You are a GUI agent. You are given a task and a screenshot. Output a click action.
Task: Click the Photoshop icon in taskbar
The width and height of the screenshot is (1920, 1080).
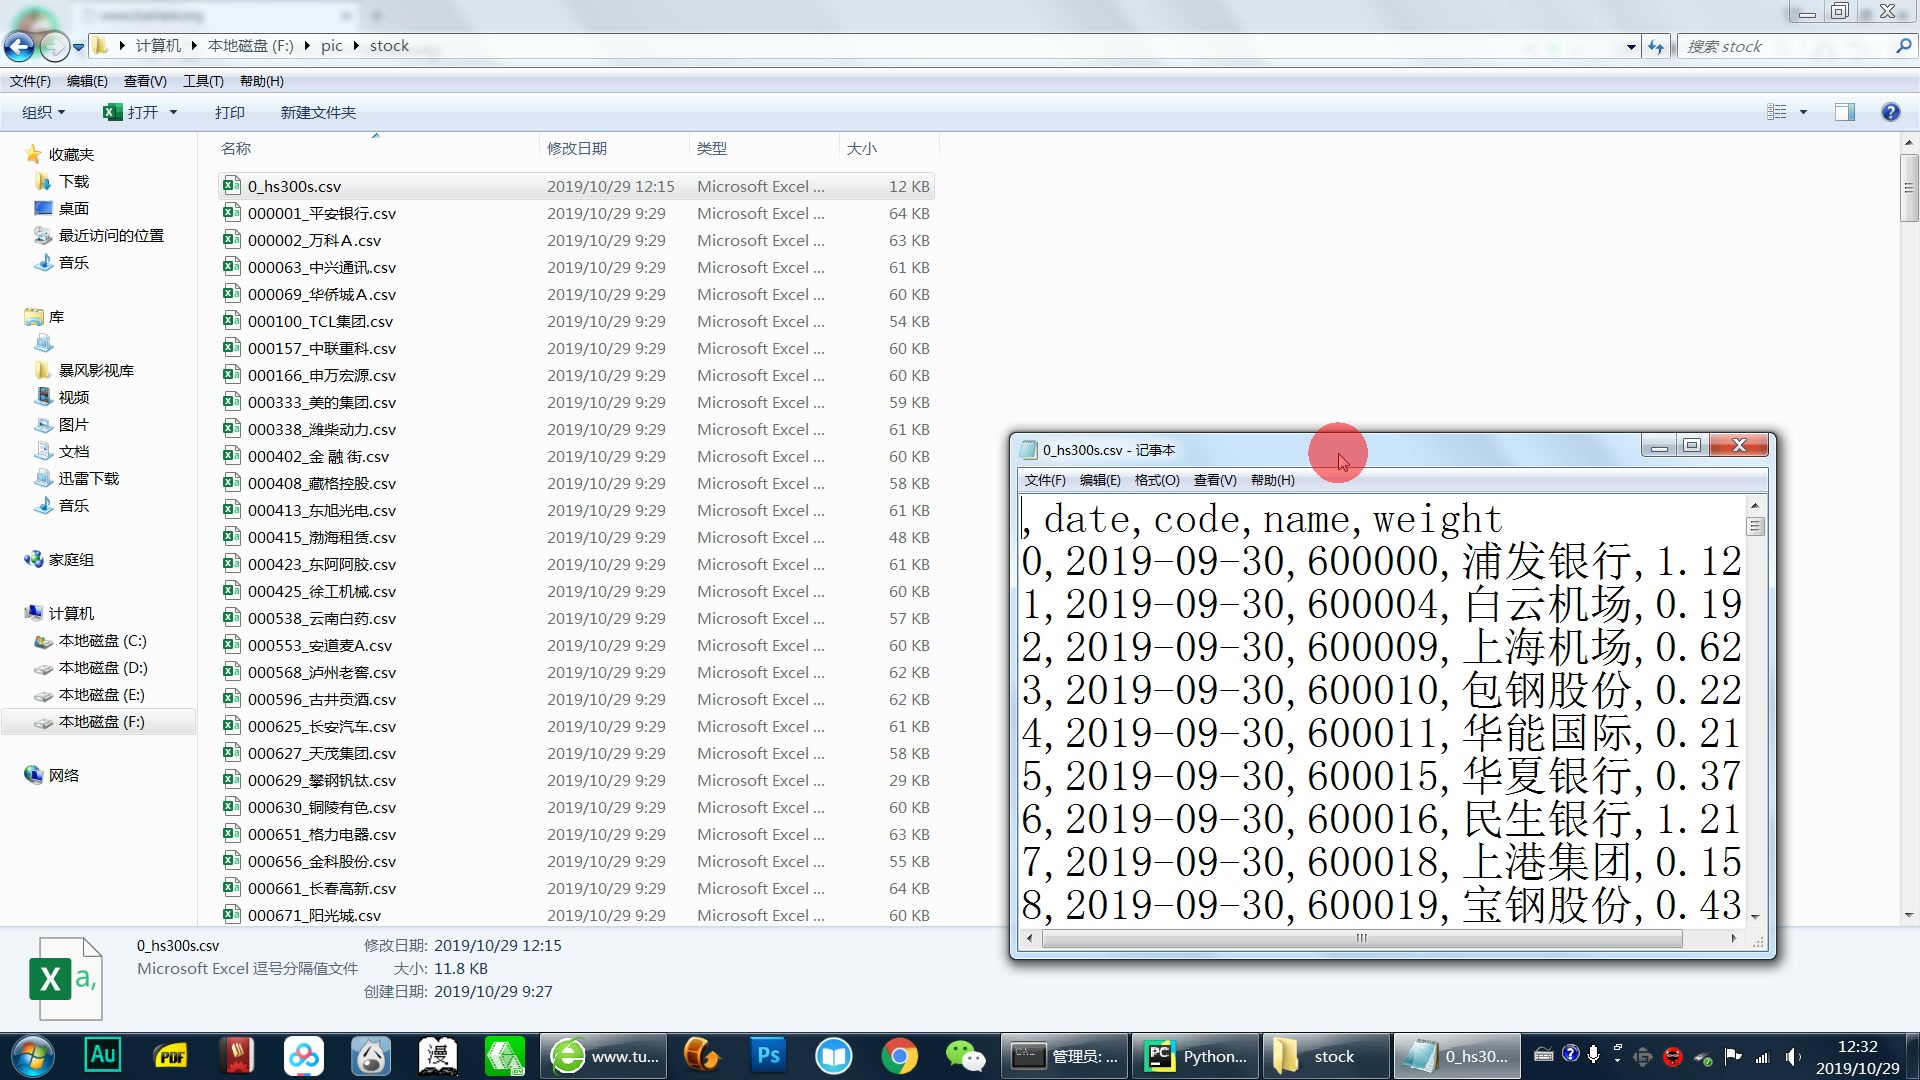point(767,1056)
